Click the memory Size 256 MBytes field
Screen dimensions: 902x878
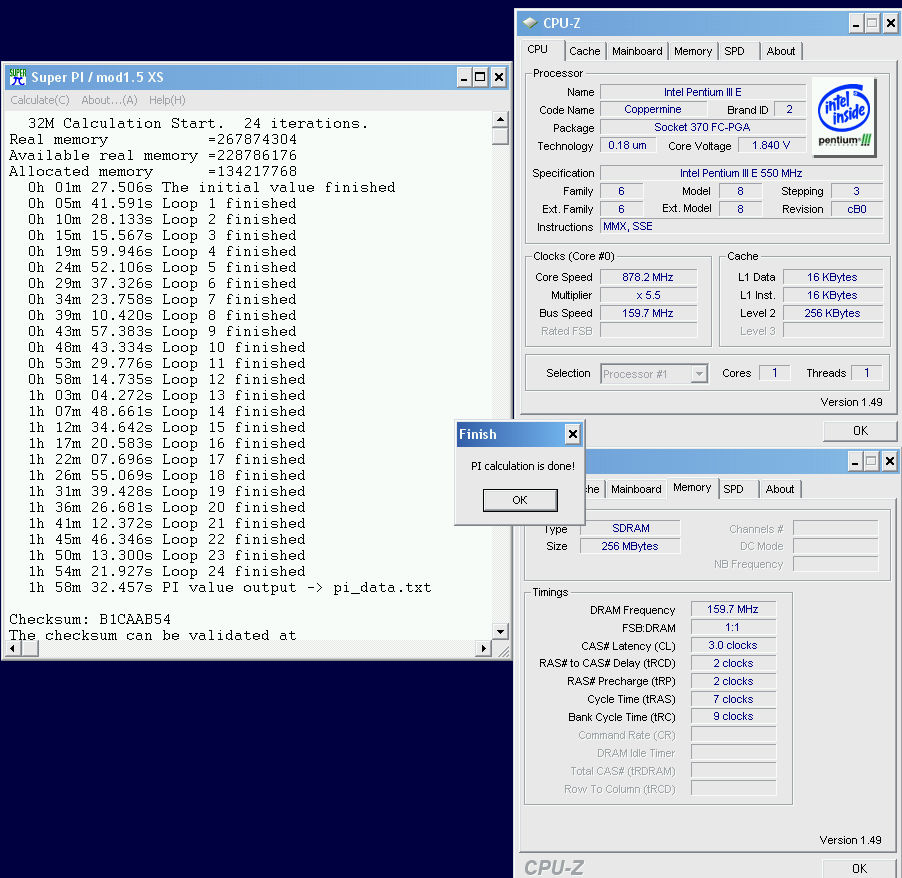click(630, 546)
